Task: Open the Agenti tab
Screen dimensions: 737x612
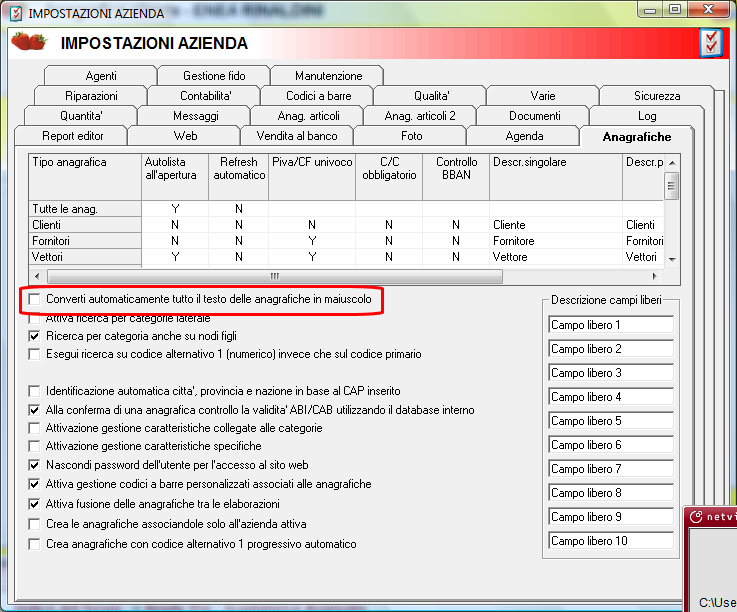Action: coord(101,76)
